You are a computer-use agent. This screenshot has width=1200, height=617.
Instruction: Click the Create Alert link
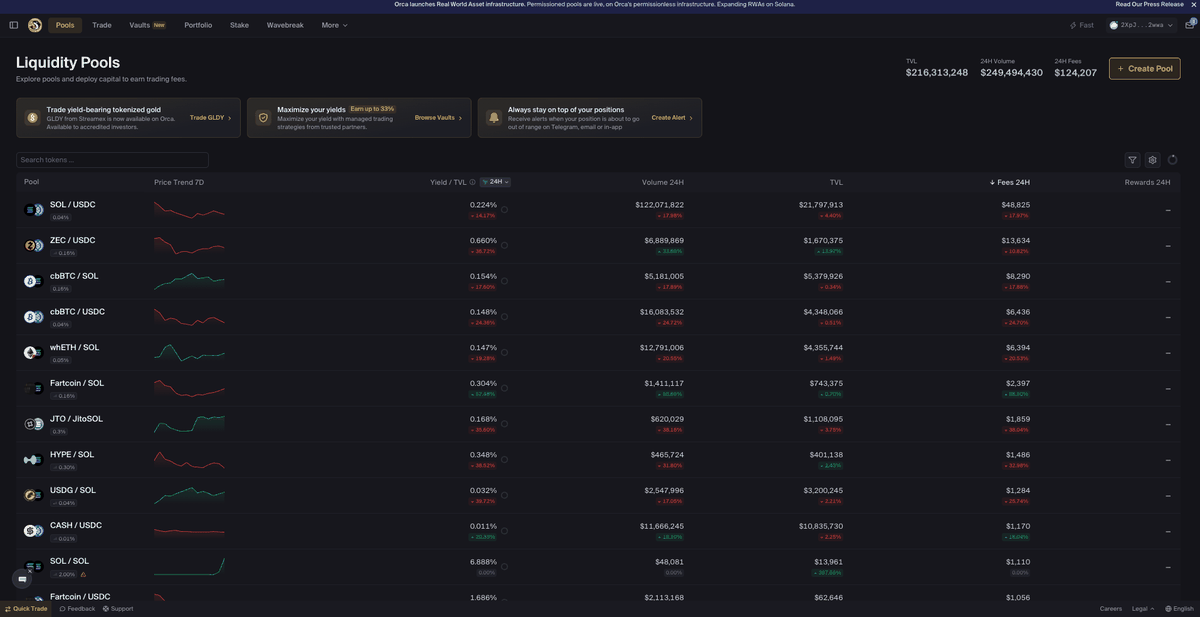point(672,118)
